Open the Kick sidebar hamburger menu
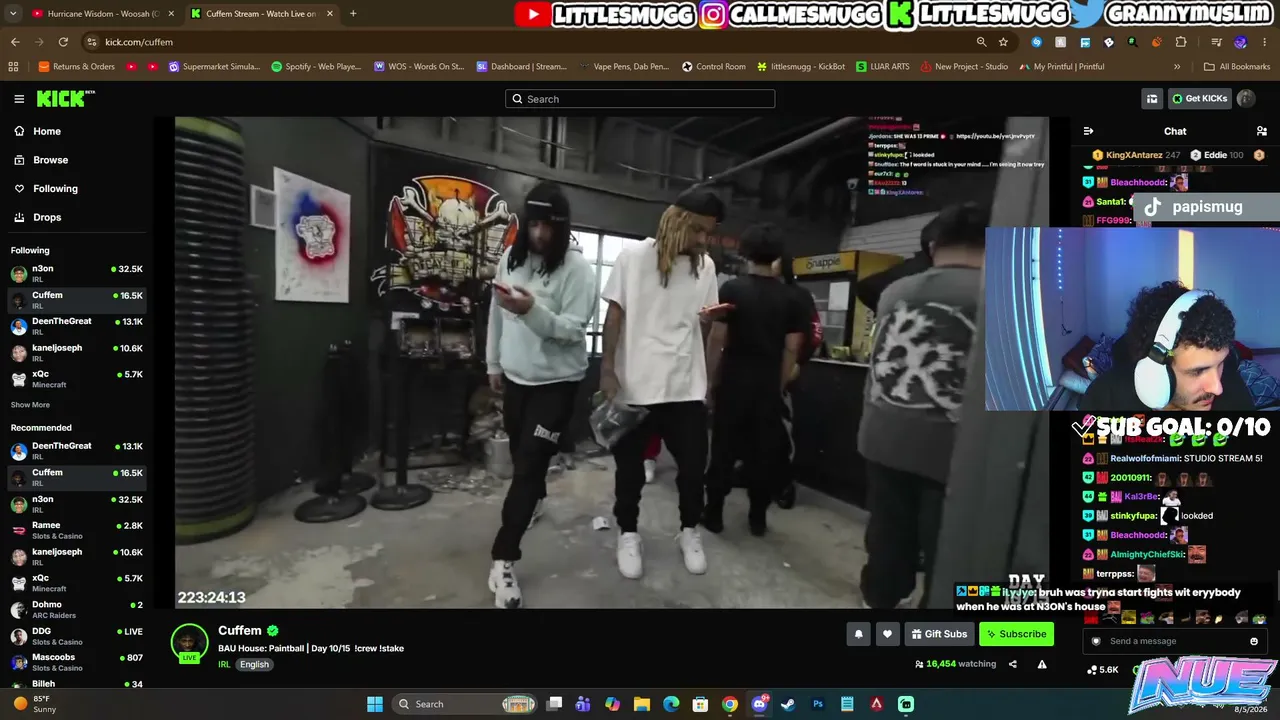 tap(19, 99)
